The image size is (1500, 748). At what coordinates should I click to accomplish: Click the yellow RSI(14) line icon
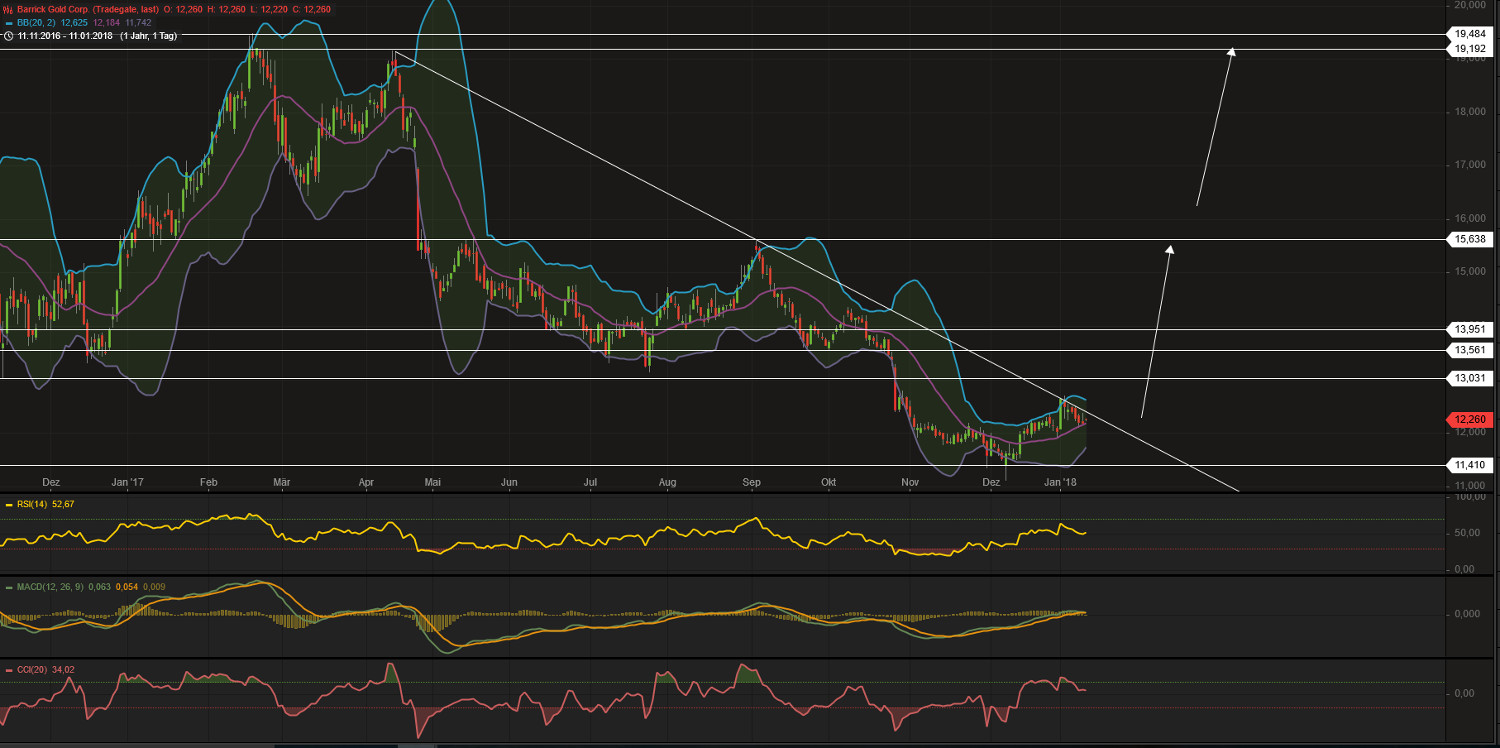point(8,504)
